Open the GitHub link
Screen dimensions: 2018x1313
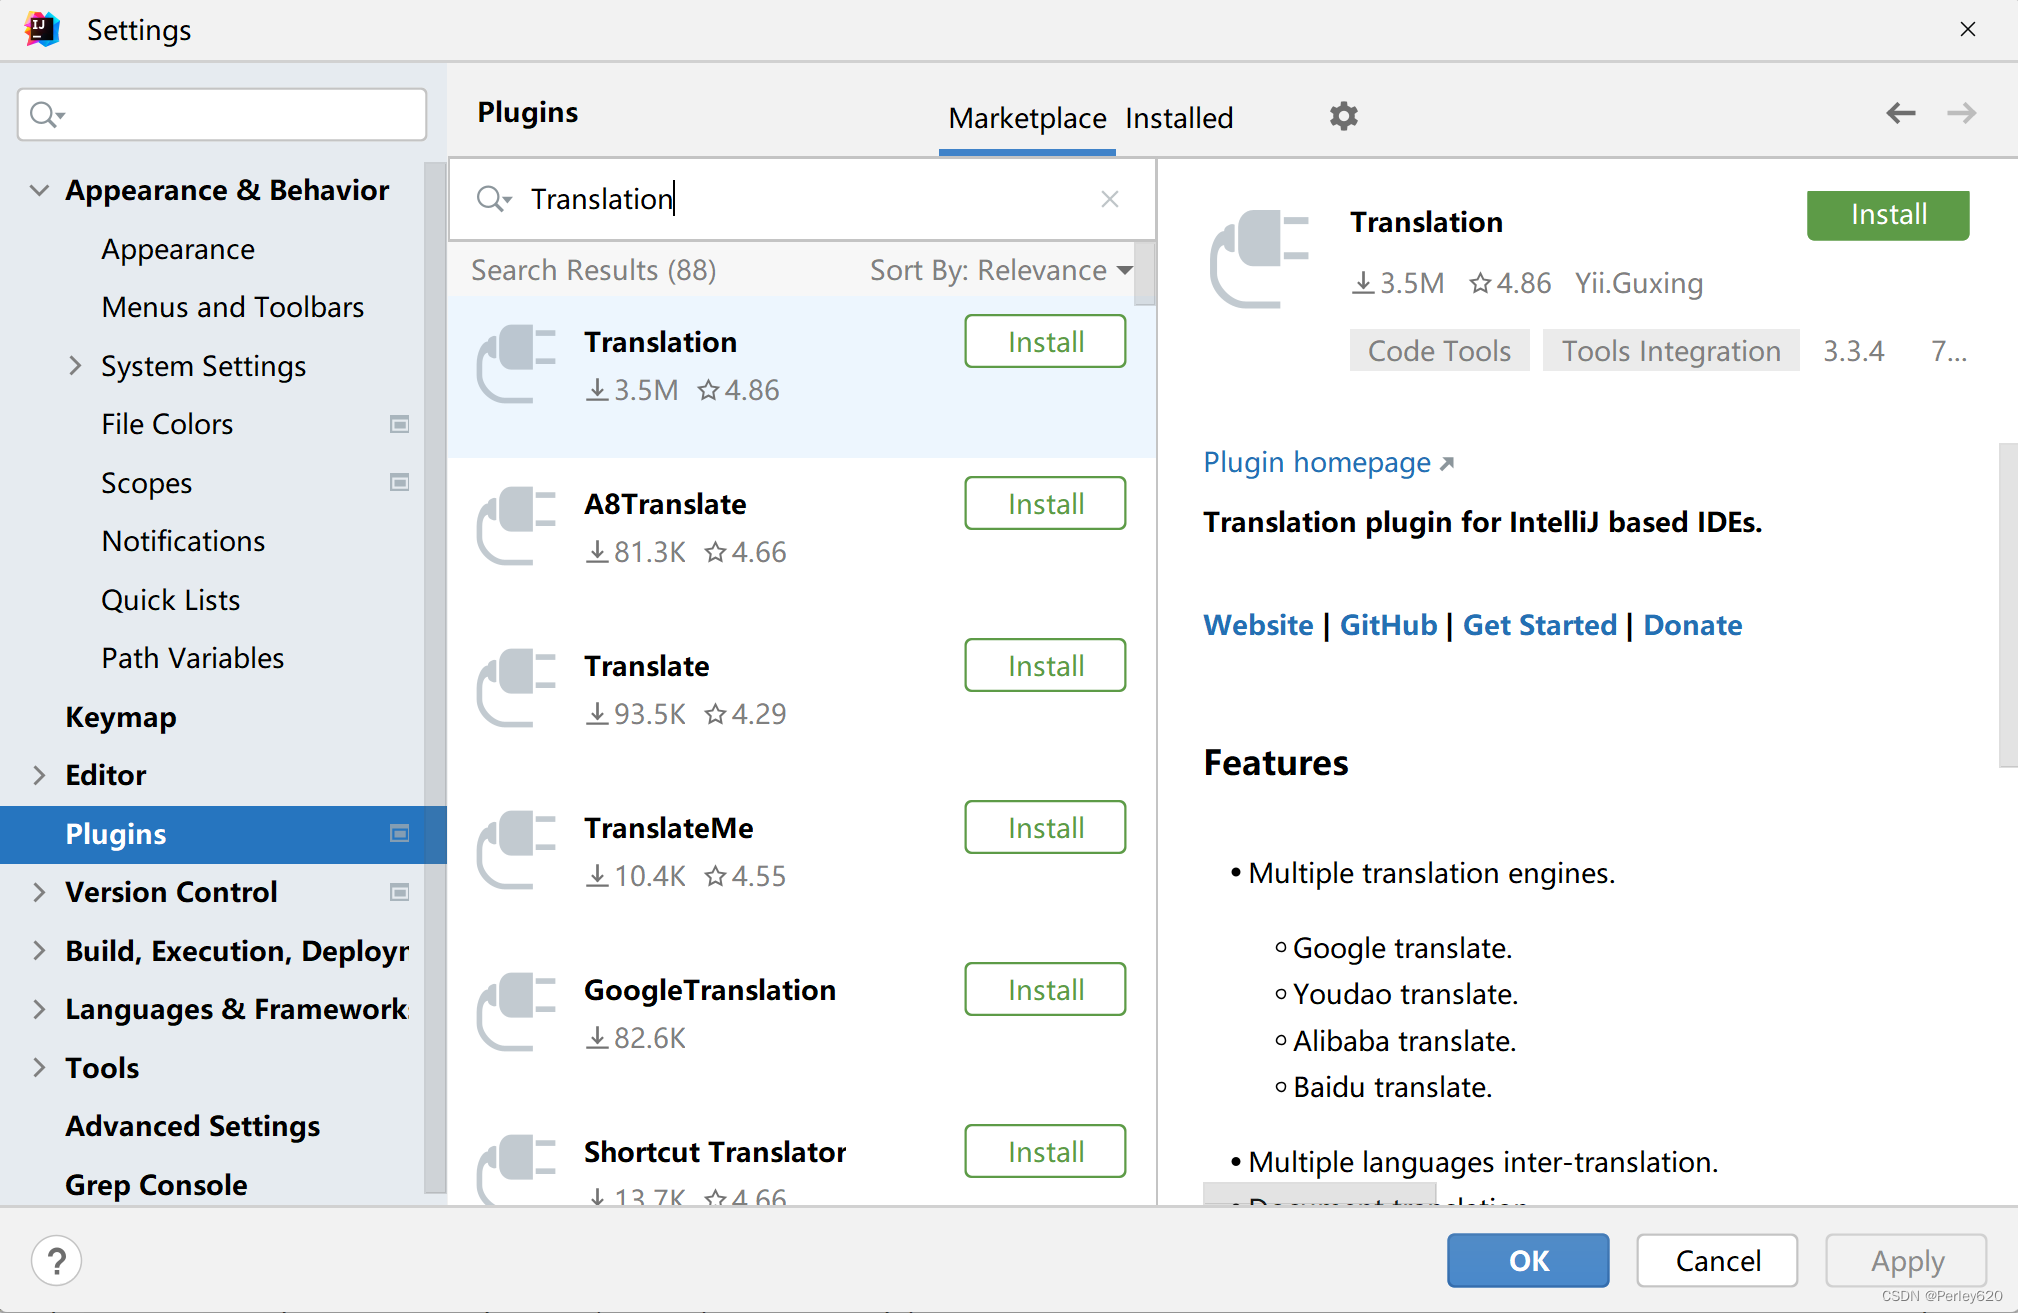[x=1388, y=625]
